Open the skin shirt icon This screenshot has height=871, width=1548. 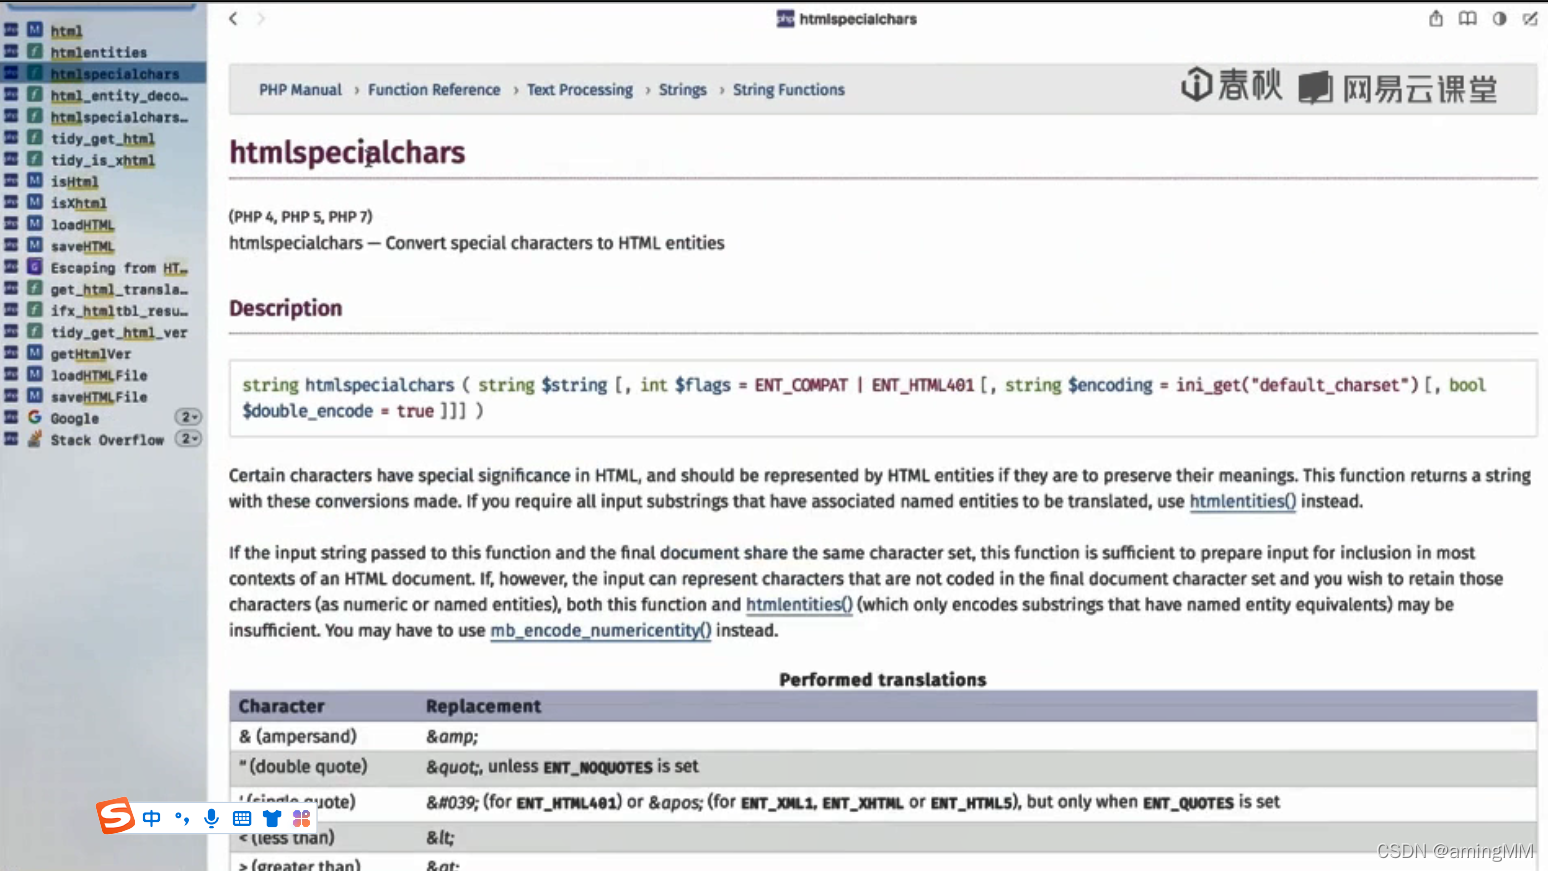click(x=272, y=818)
